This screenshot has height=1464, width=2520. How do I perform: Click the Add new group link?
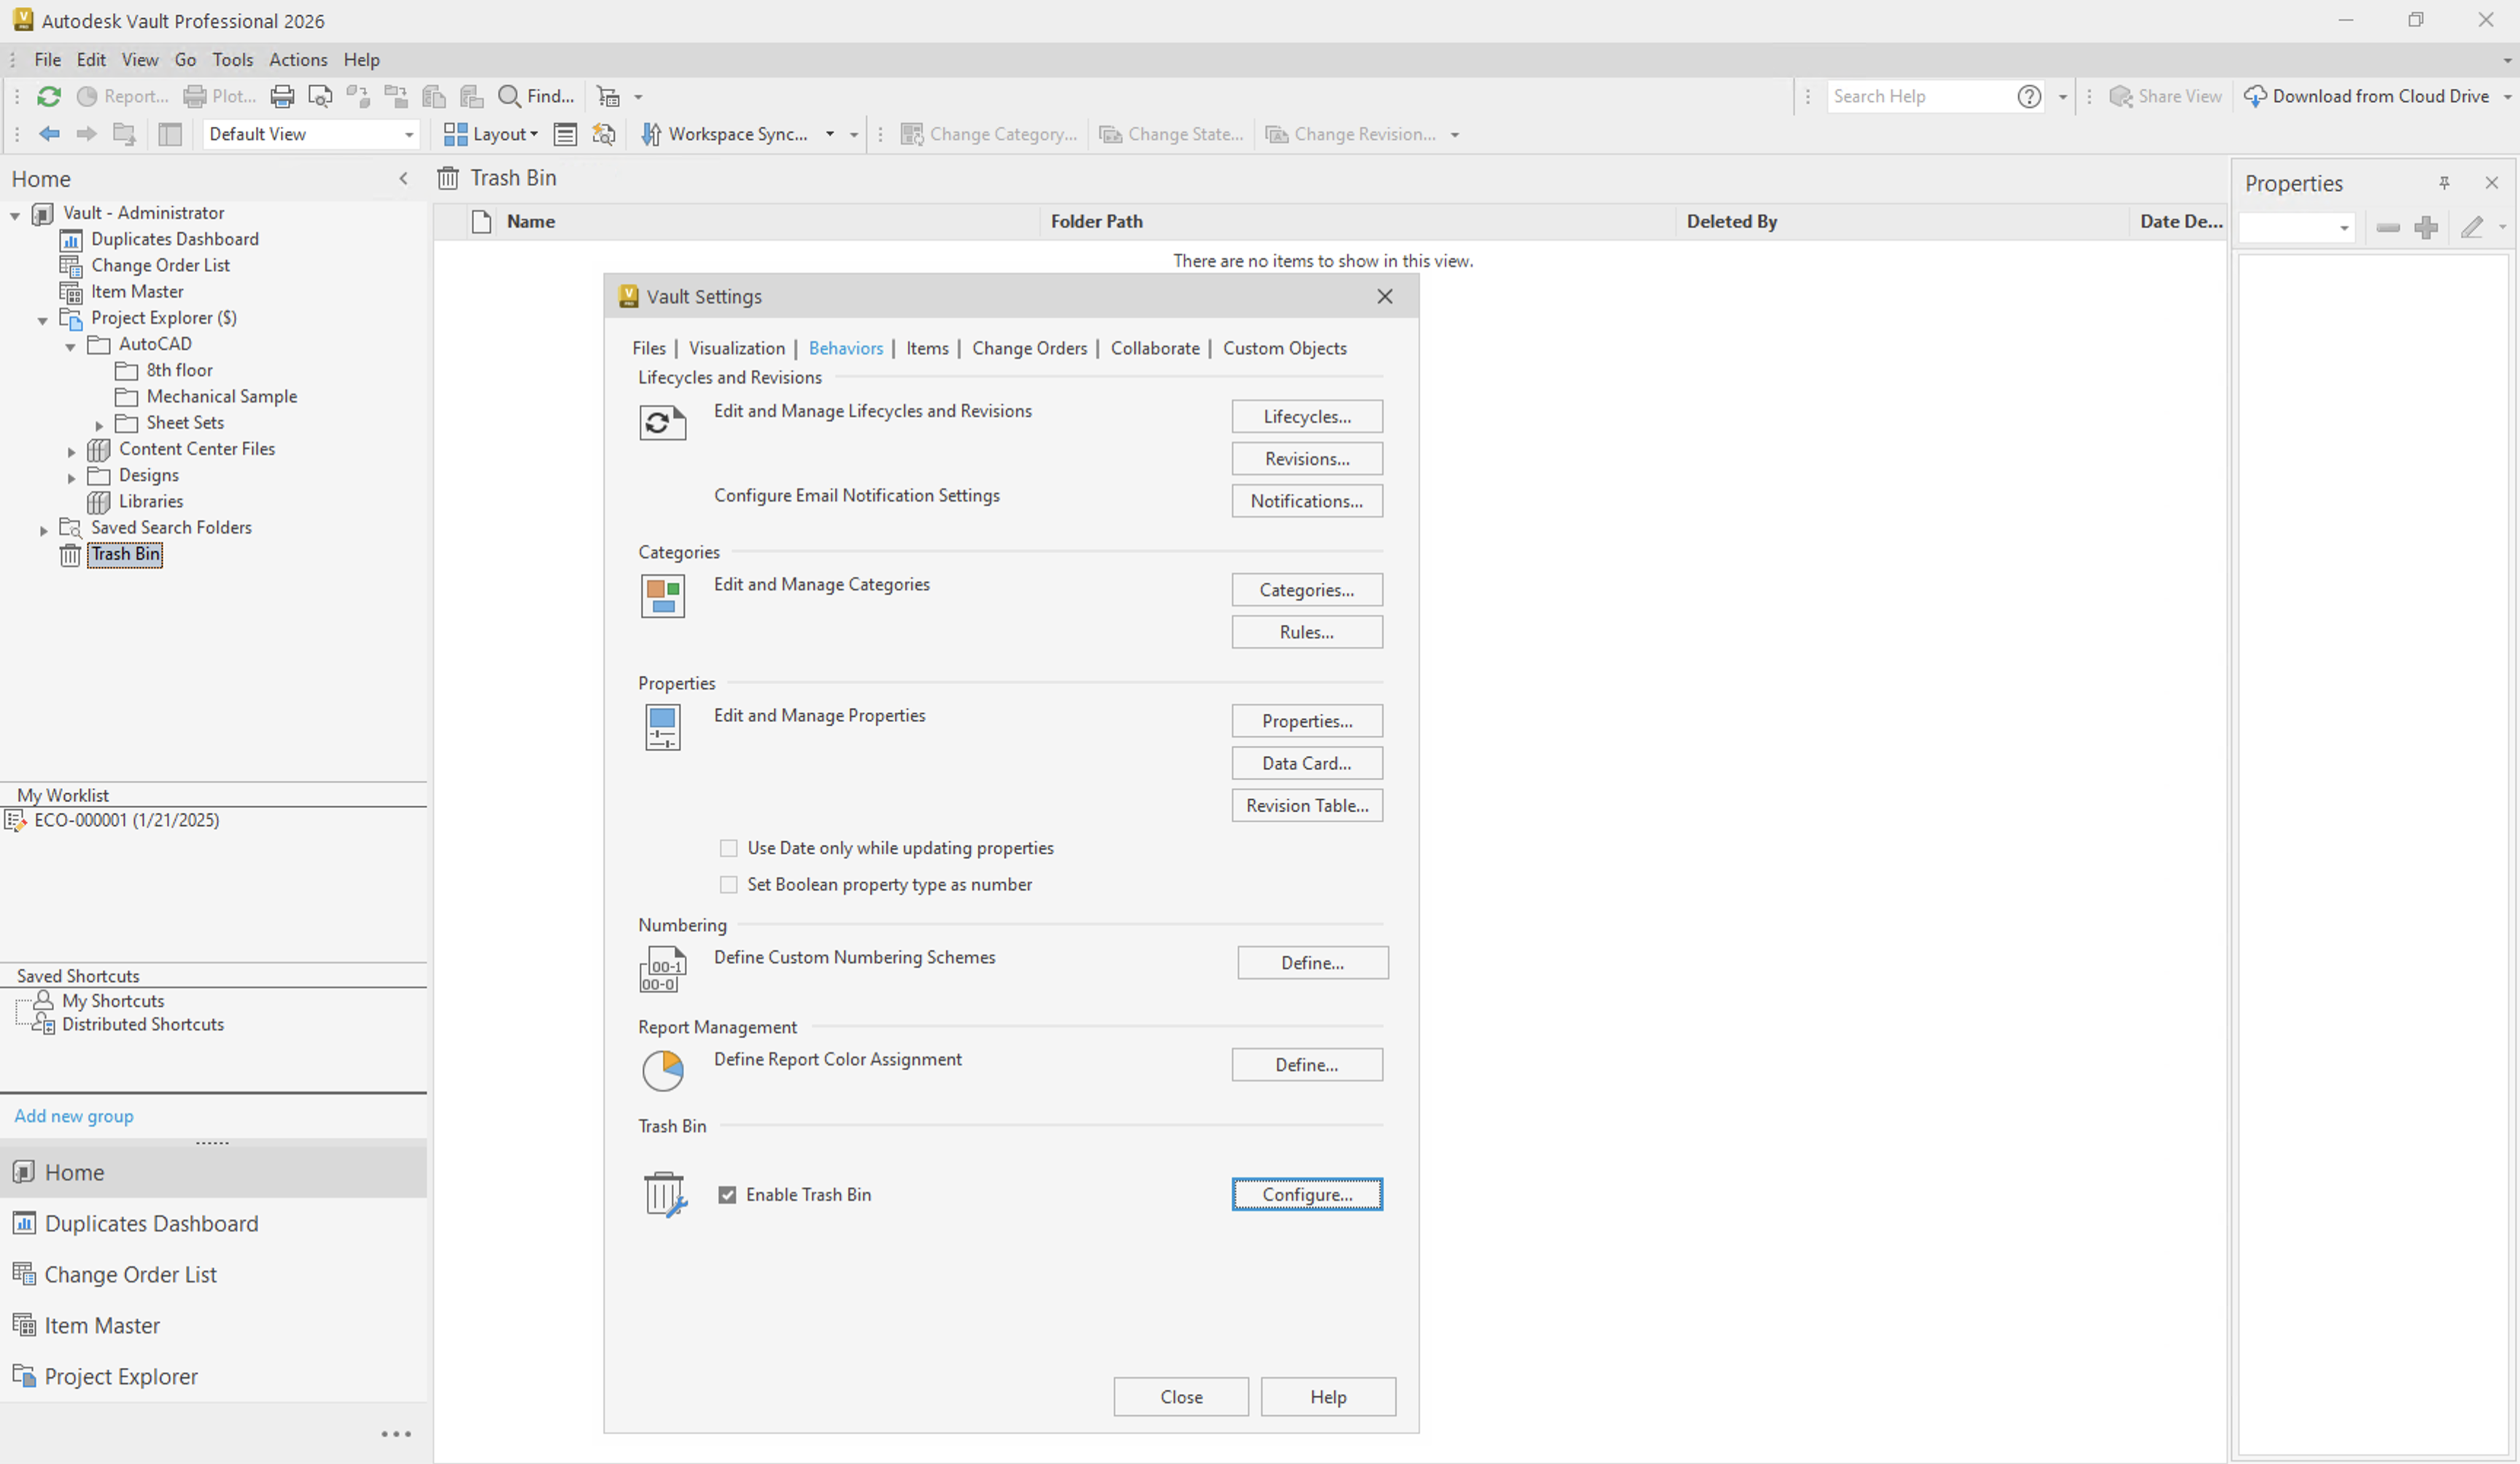tap(74, 1116)
